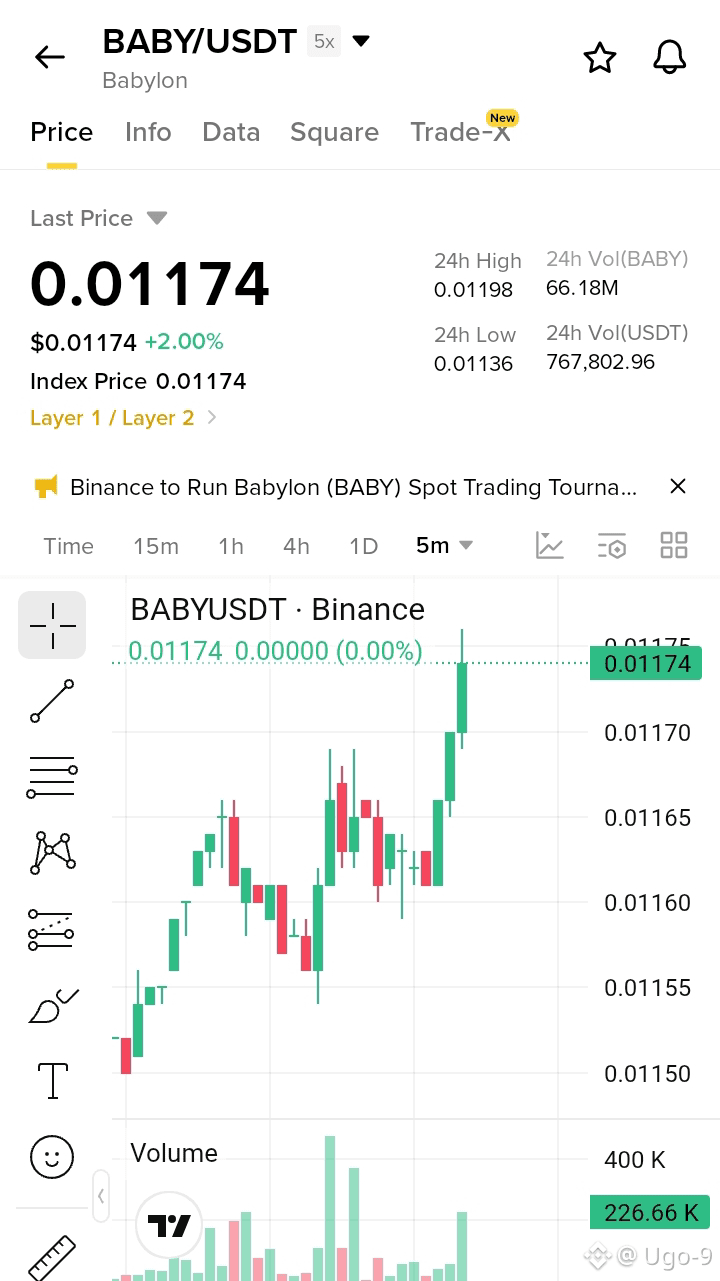Switch to the Info tab
The width and height of the screenshot is (720, 1281).
tap(148, 132)
